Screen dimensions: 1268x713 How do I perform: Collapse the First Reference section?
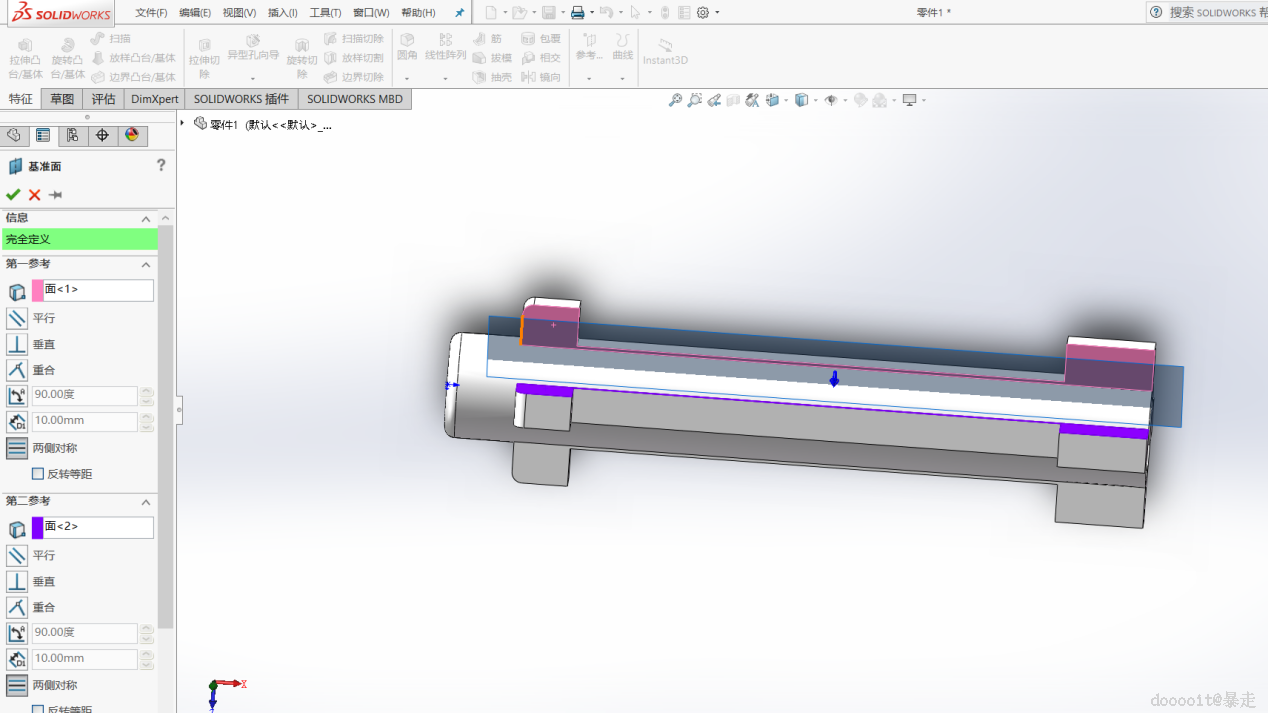pos(146,265)
